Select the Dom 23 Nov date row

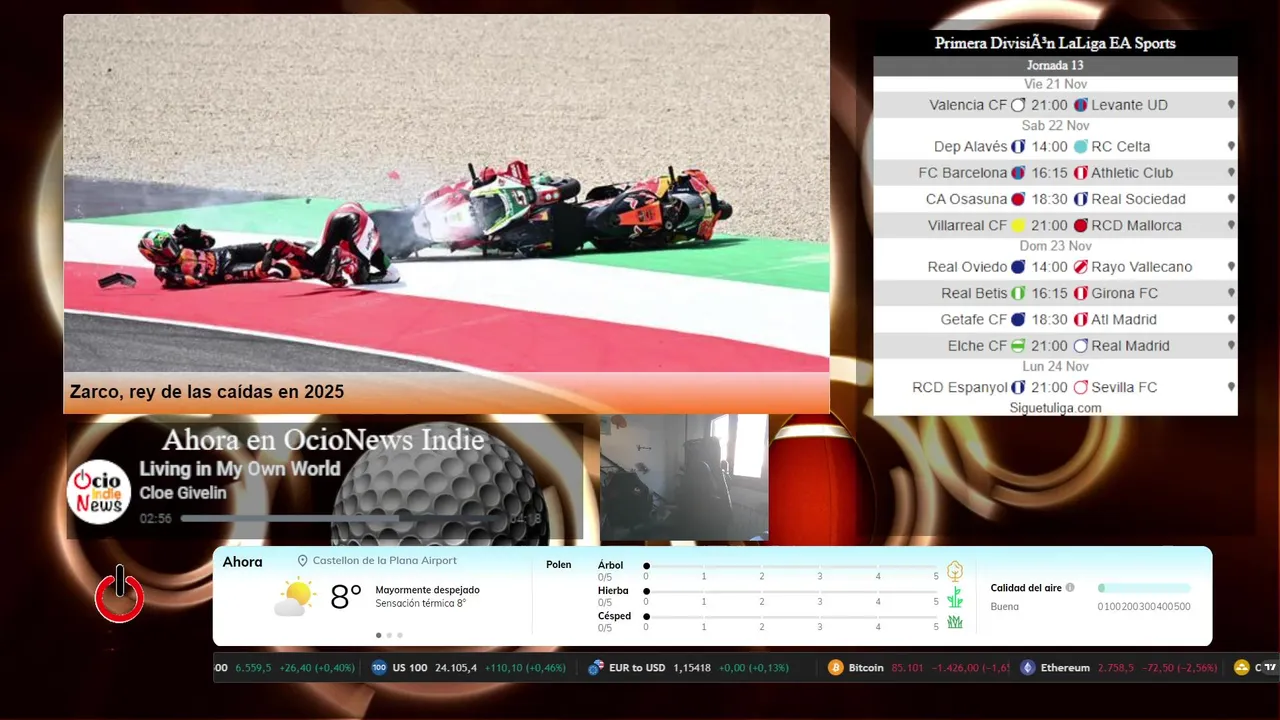click(1055, 246)
